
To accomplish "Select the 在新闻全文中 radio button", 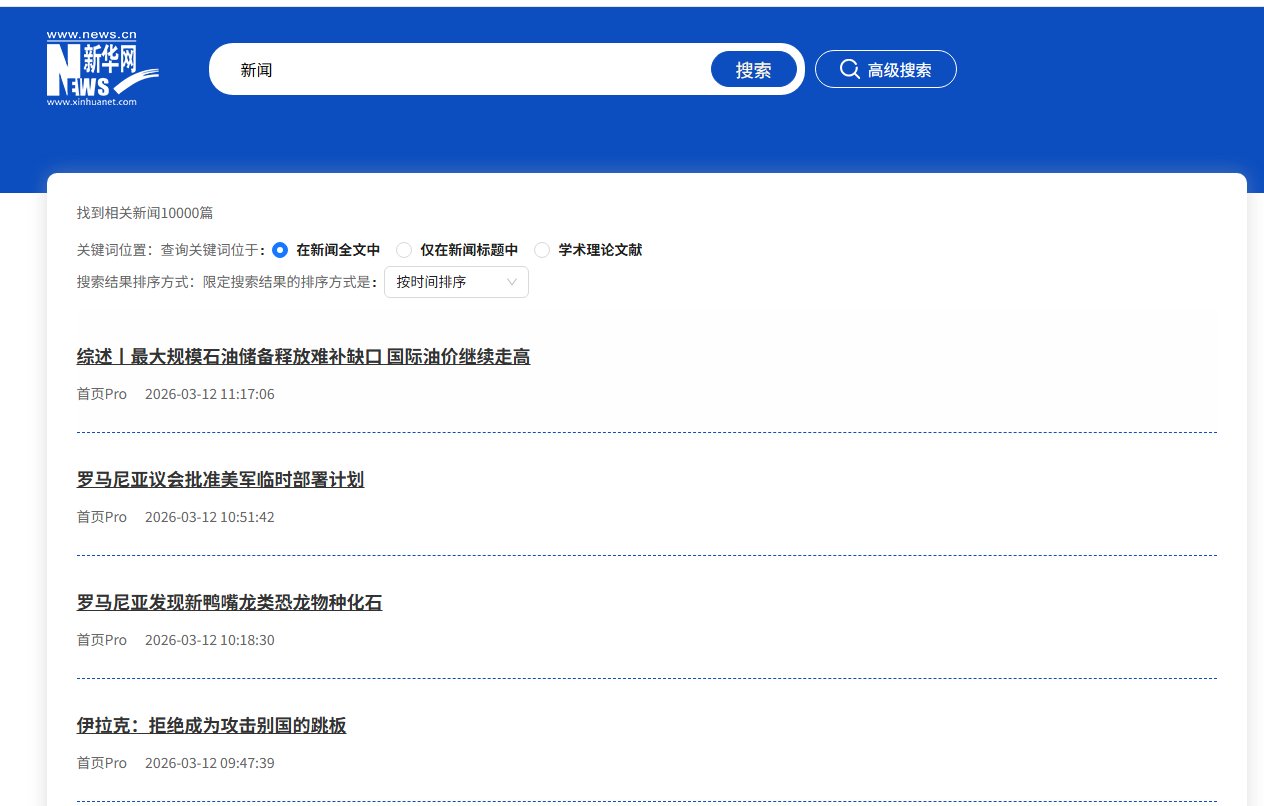I will coord(280,250).
